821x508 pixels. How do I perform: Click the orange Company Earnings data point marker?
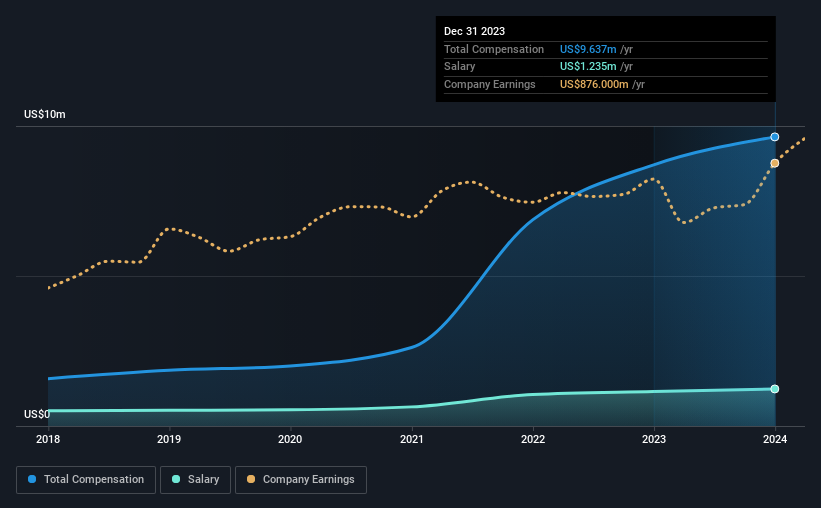point(774,163)
